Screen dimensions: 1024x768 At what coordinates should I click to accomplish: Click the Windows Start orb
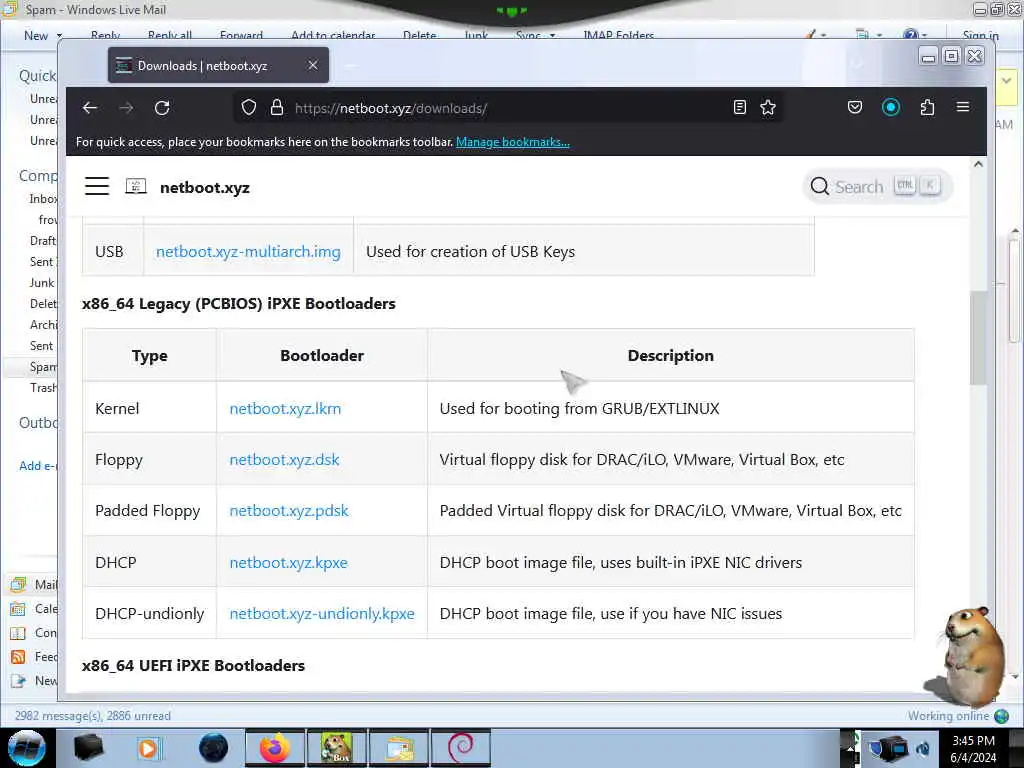click(27, 748)
